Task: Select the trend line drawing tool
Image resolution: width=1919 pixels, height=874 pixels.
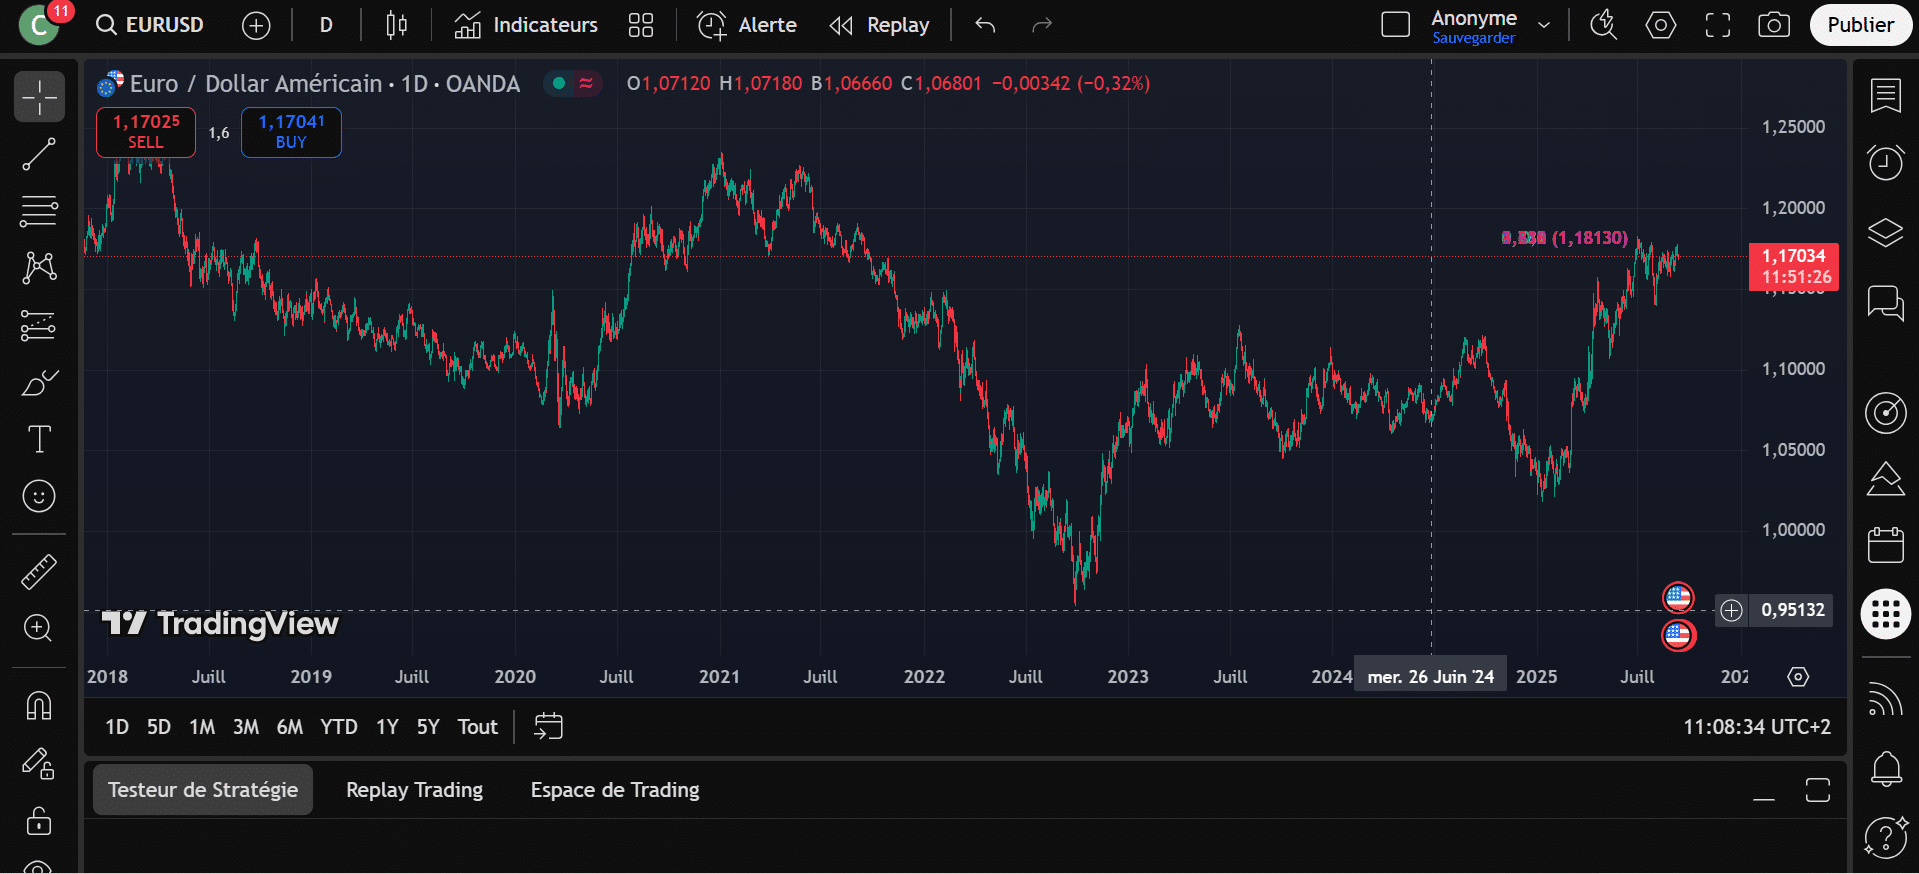Action: pos(39,154)
